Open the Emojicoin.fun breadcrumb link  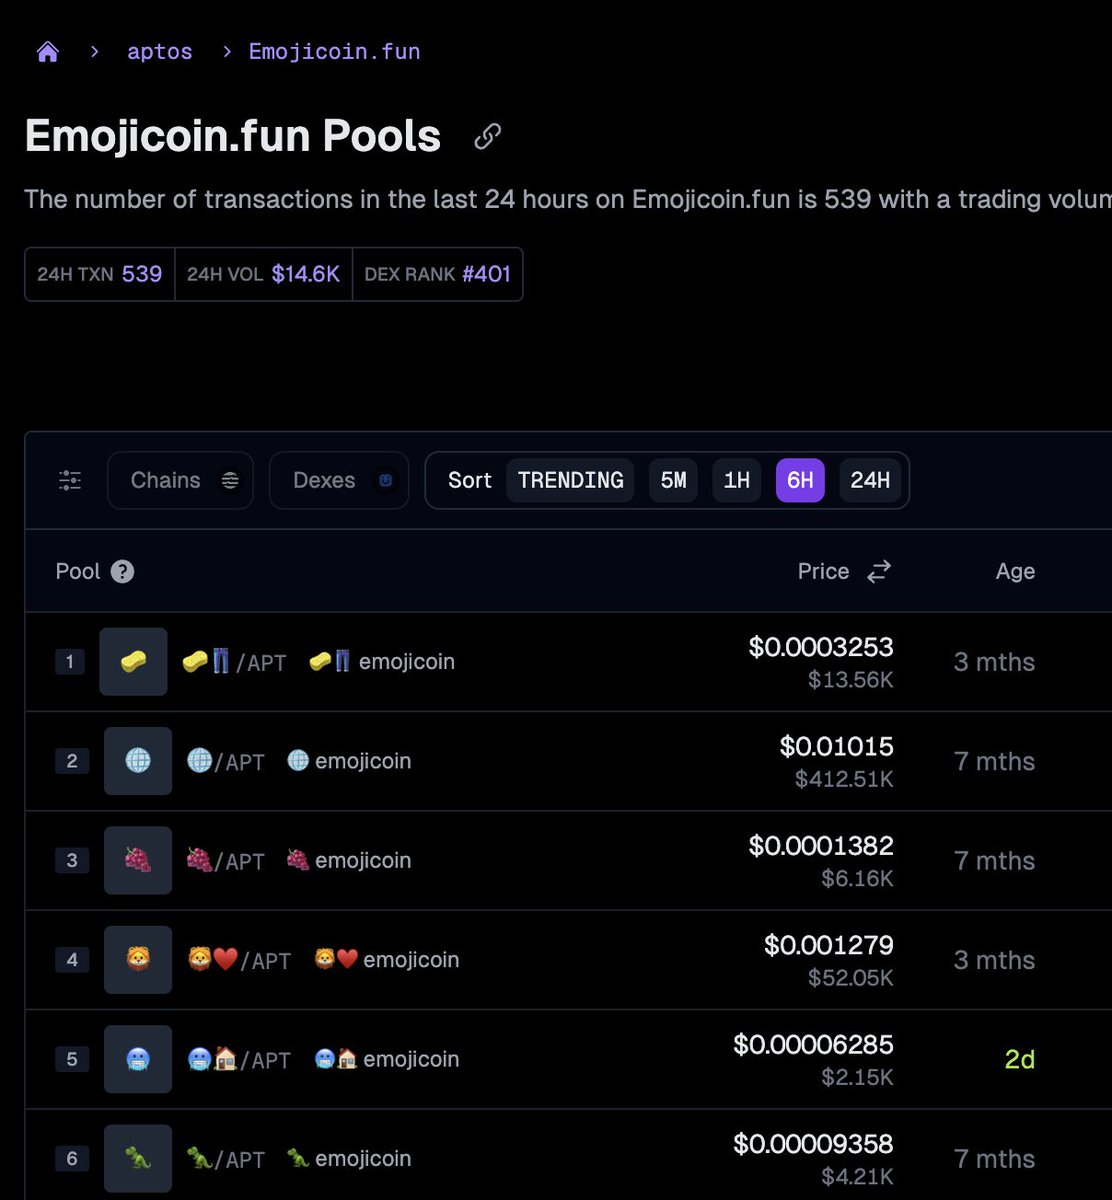click(x=334, y=51)
